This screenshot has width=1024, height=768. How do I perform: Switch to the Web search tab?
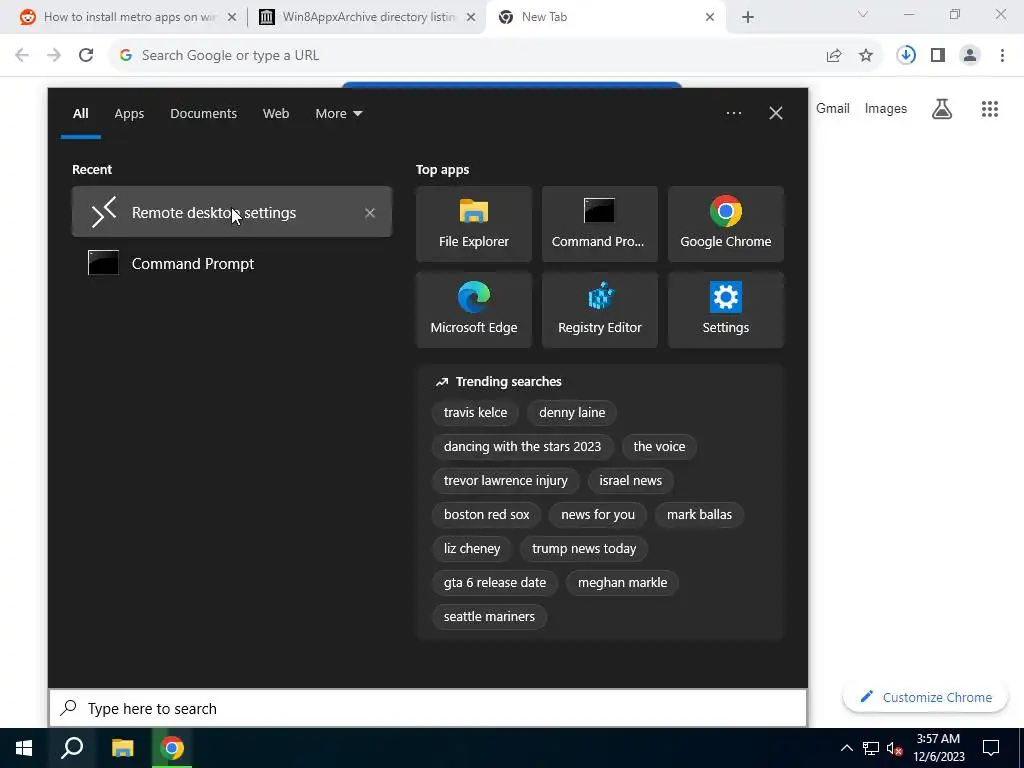276,114
